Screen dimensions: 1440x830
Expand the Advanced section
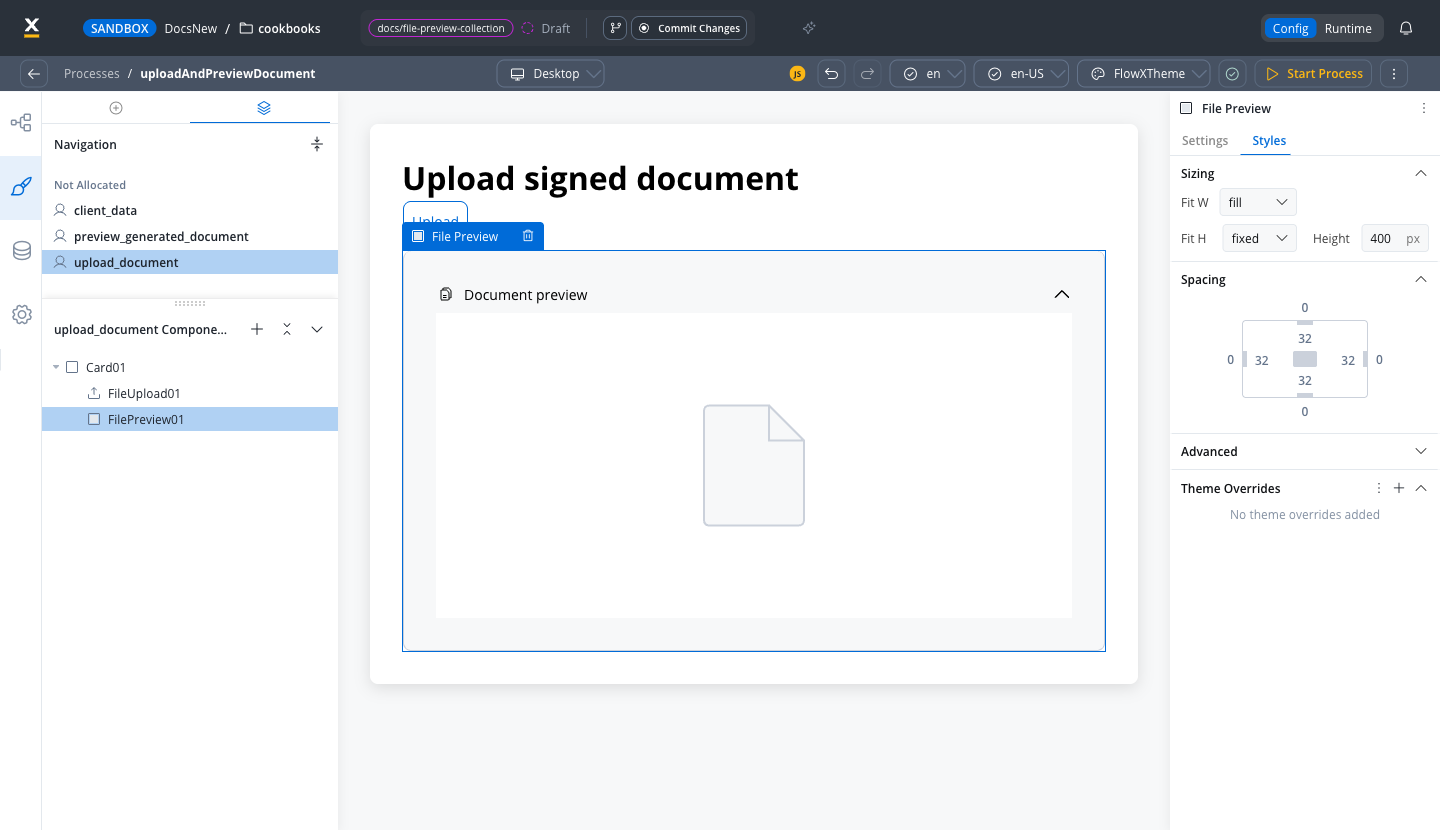tap(1421, 451)
